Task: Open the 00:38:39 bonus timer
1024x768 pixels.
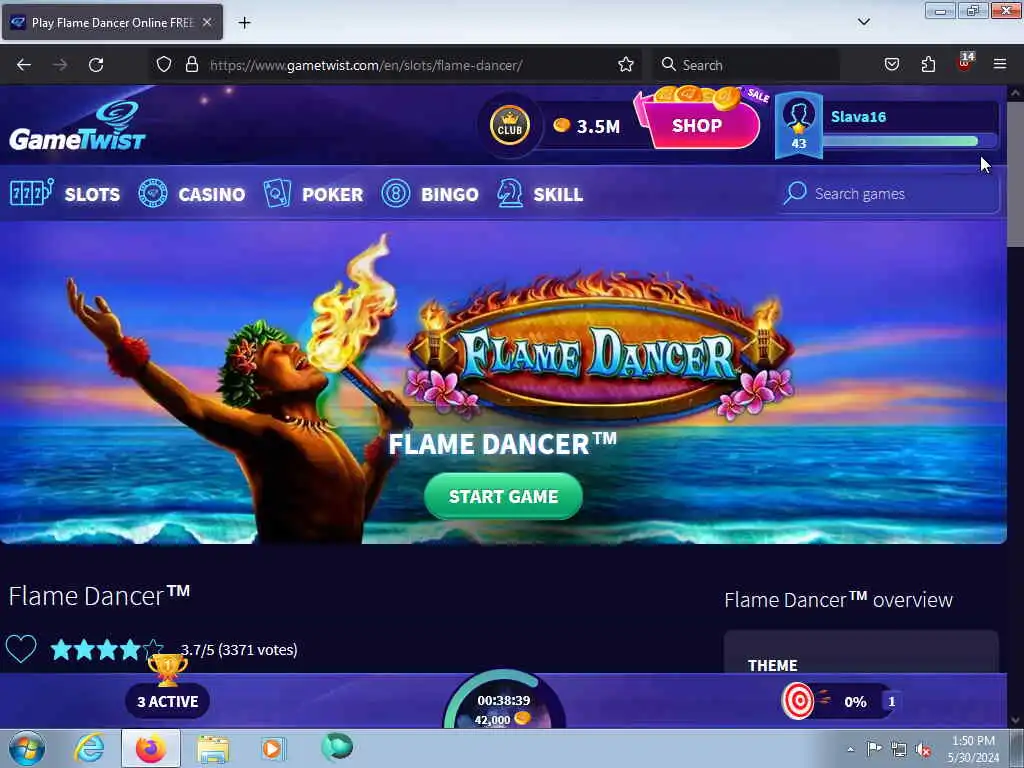Action: 504,701
